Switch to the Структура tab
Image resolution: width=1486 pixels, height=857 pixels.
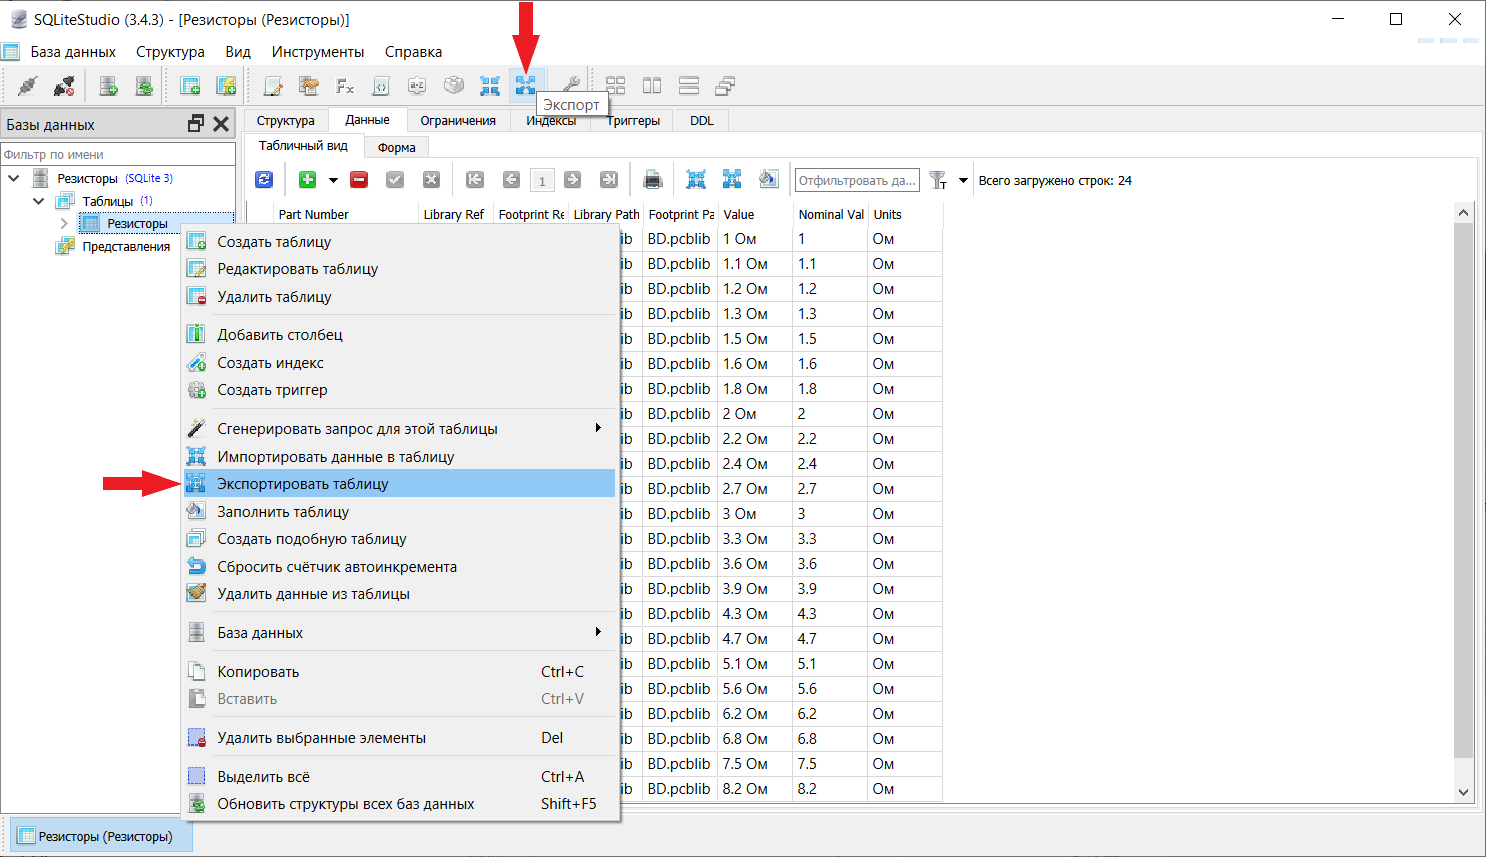[285, 121]
